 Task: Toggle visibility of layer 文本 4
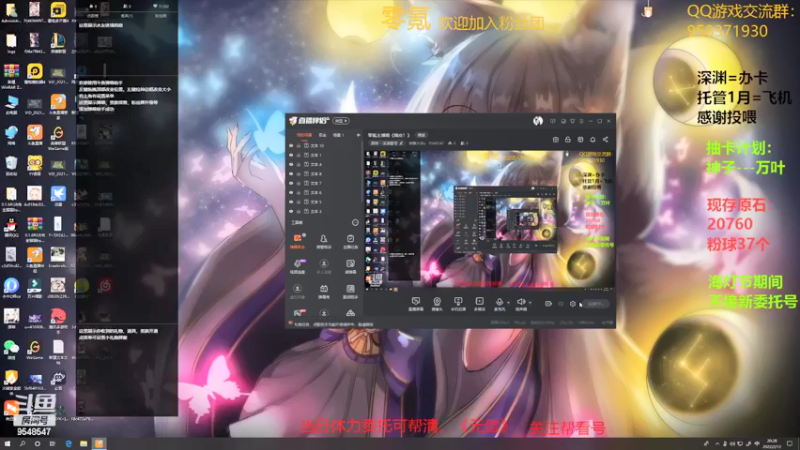291,165
